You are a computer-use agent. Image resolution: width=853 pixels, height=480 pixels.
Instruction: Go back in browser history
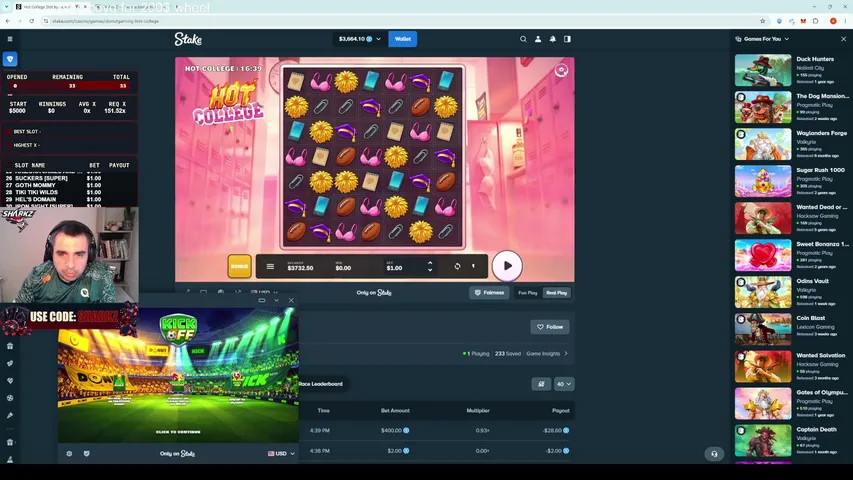8,21
